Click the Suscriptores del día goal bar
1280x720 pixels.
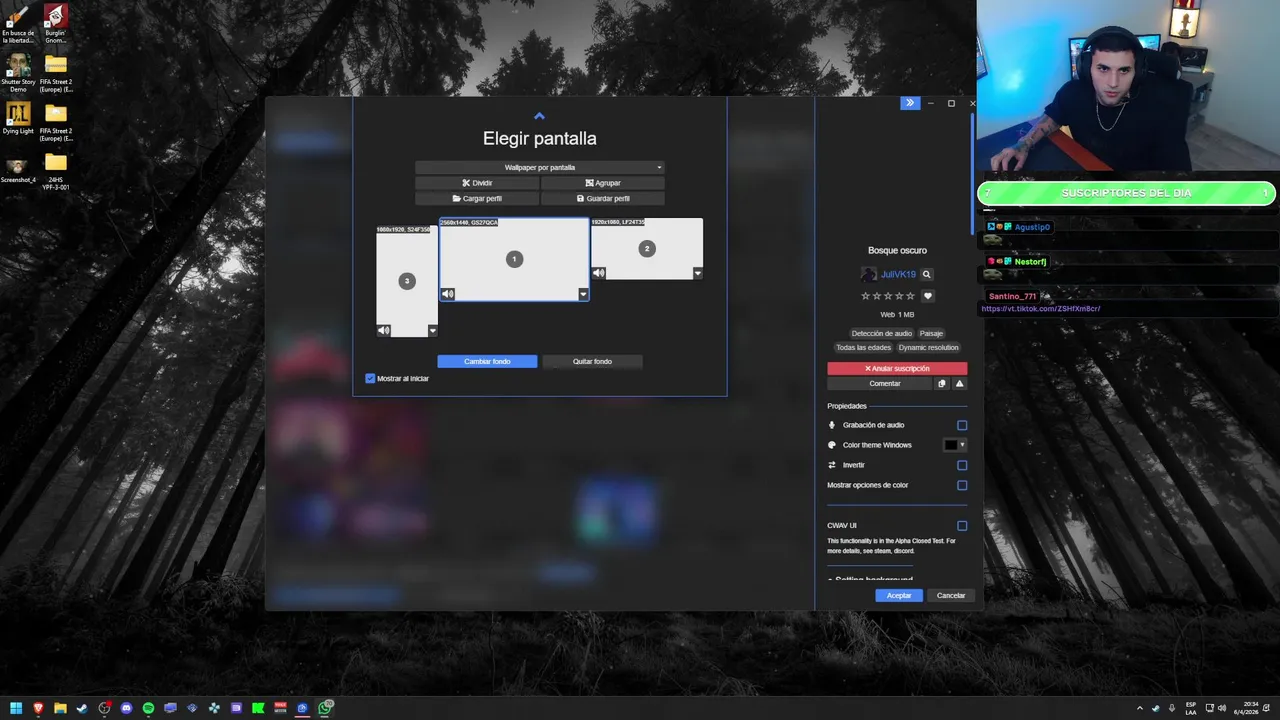point(1126,193)
